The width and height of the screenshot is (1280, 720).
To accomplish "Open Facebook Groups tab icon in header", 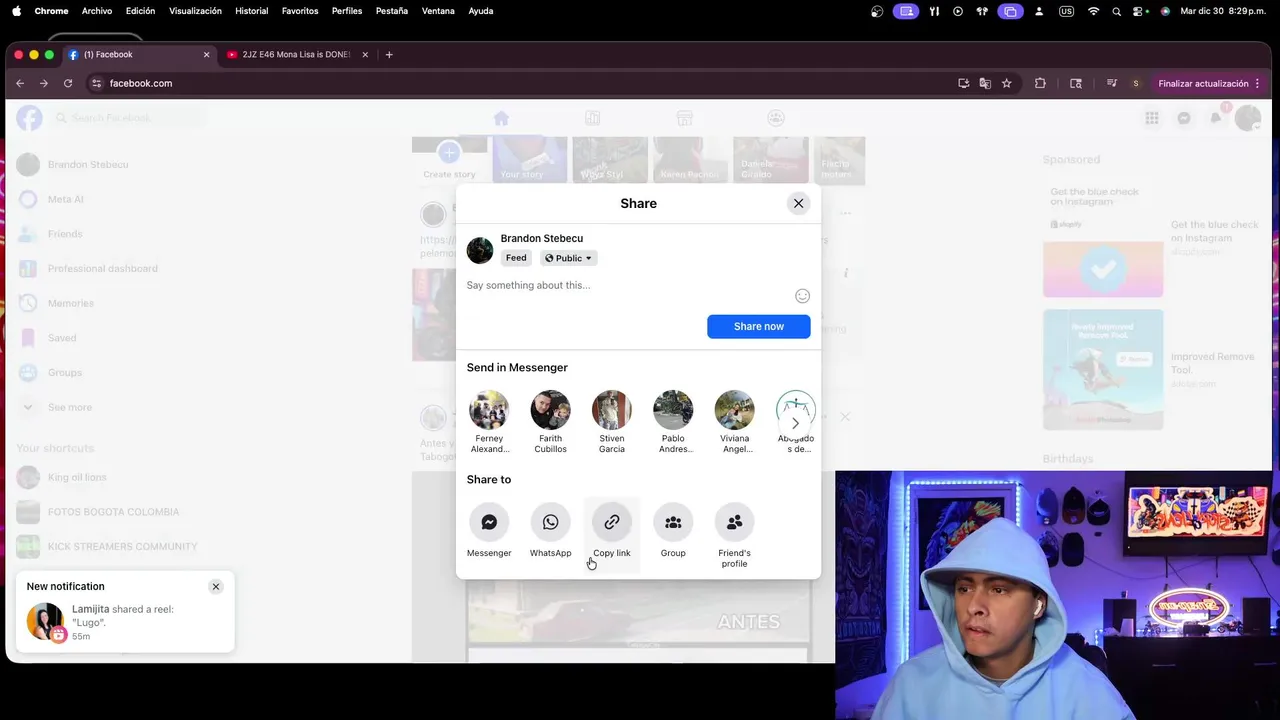I will pos(776,118).
